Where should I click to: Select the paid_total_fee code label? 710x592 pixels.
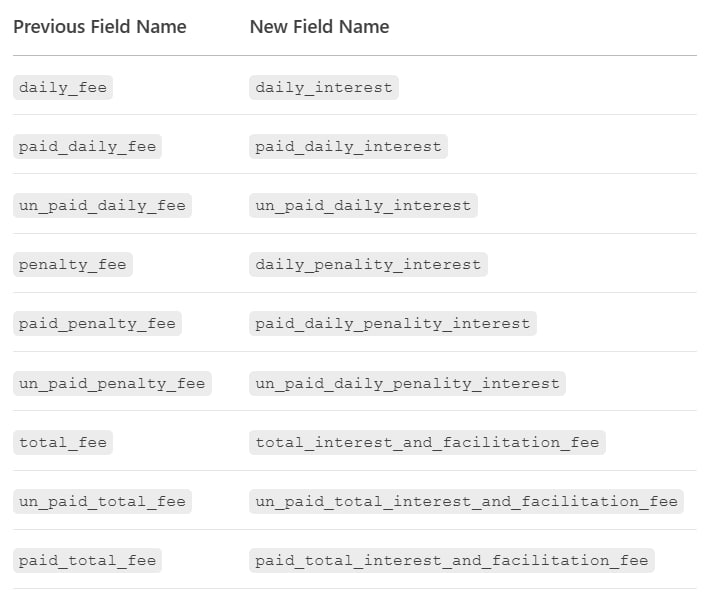[87, 560]
